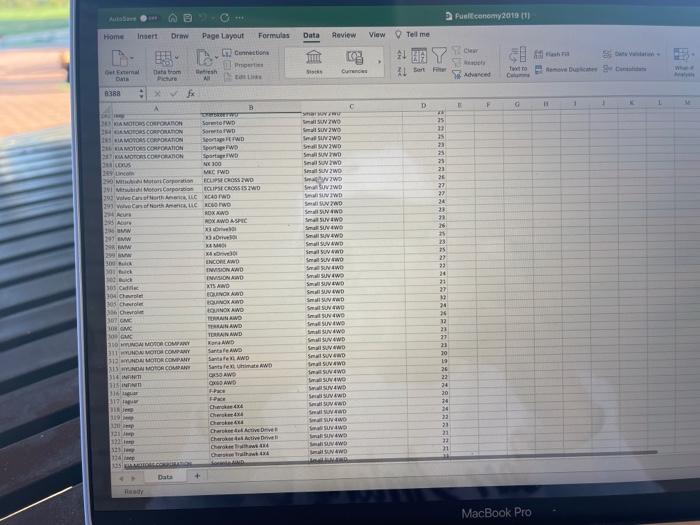The height and width of the screenshot is (525, 700).
Task: Expand the Data from Picture dropdown arrow
Action: 177,58
